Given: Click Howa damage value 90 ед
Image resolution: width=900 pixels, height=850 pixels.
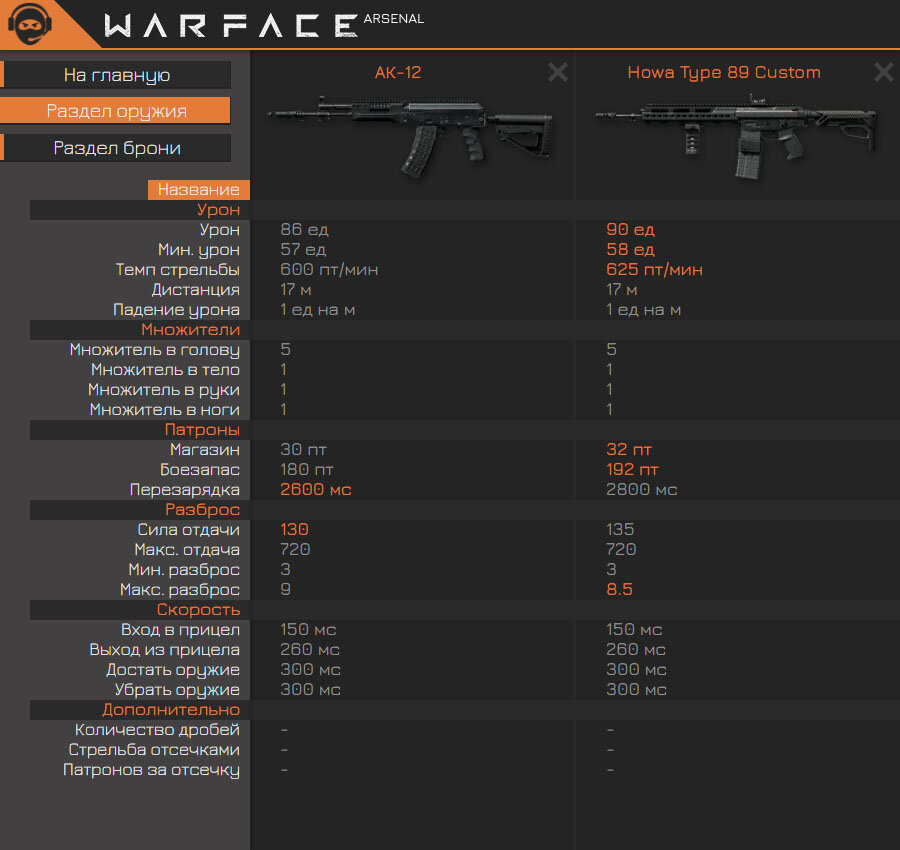Looking at the screenshot, I should 630,230.
